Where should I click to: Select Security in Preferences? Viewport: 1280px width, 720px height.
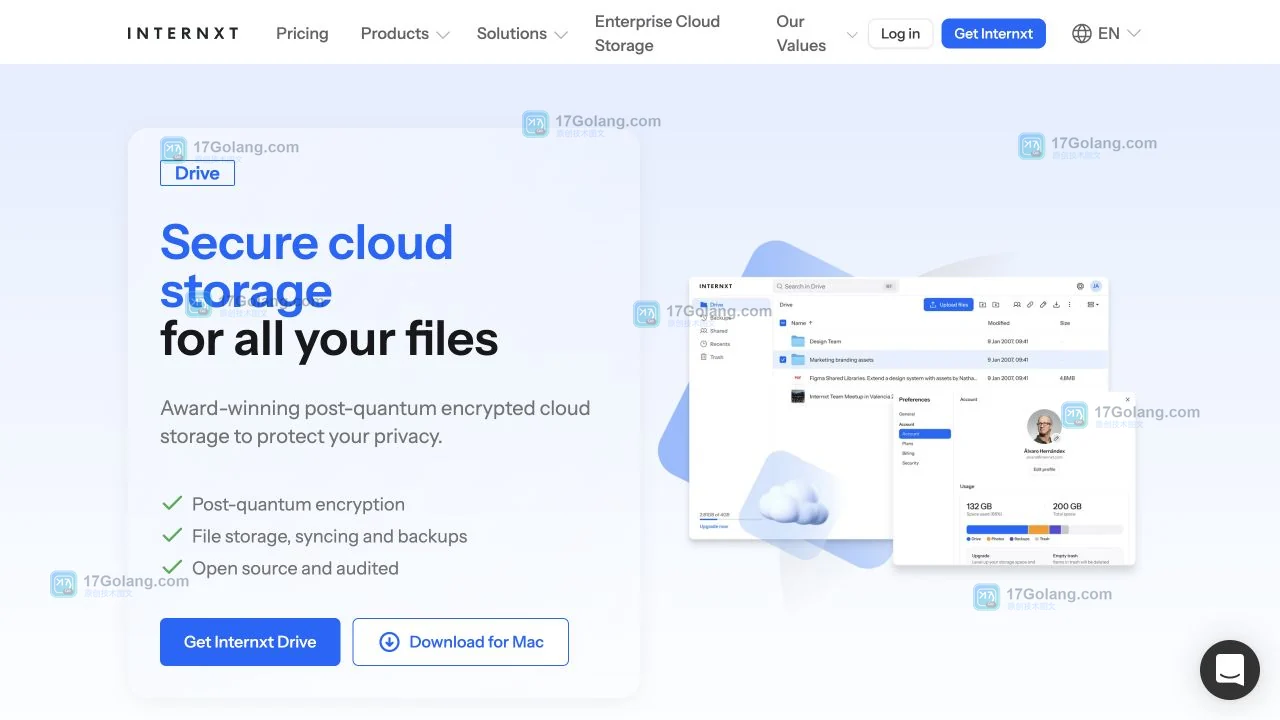[911, 464]
